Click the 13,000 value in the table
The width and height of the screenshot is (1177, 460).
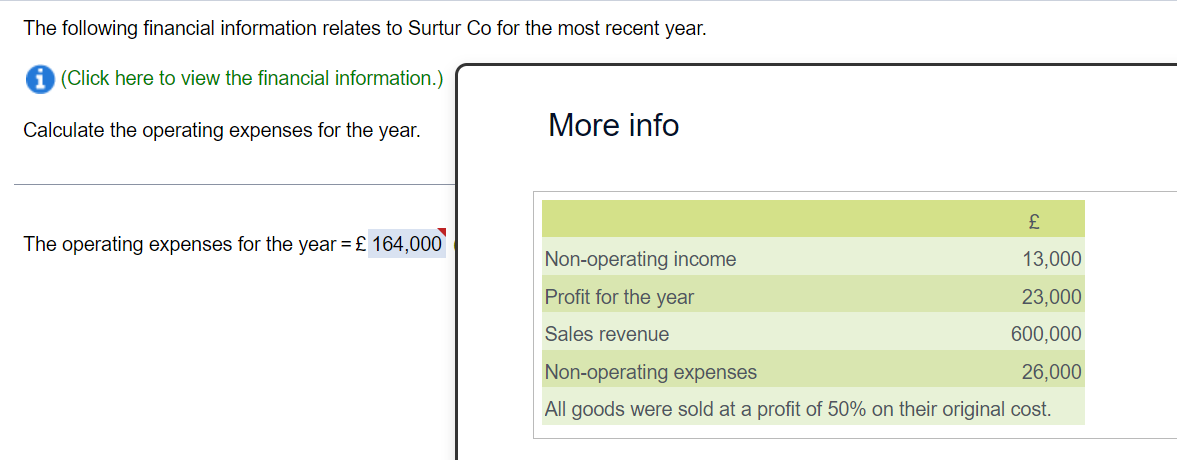point(1051,260)
